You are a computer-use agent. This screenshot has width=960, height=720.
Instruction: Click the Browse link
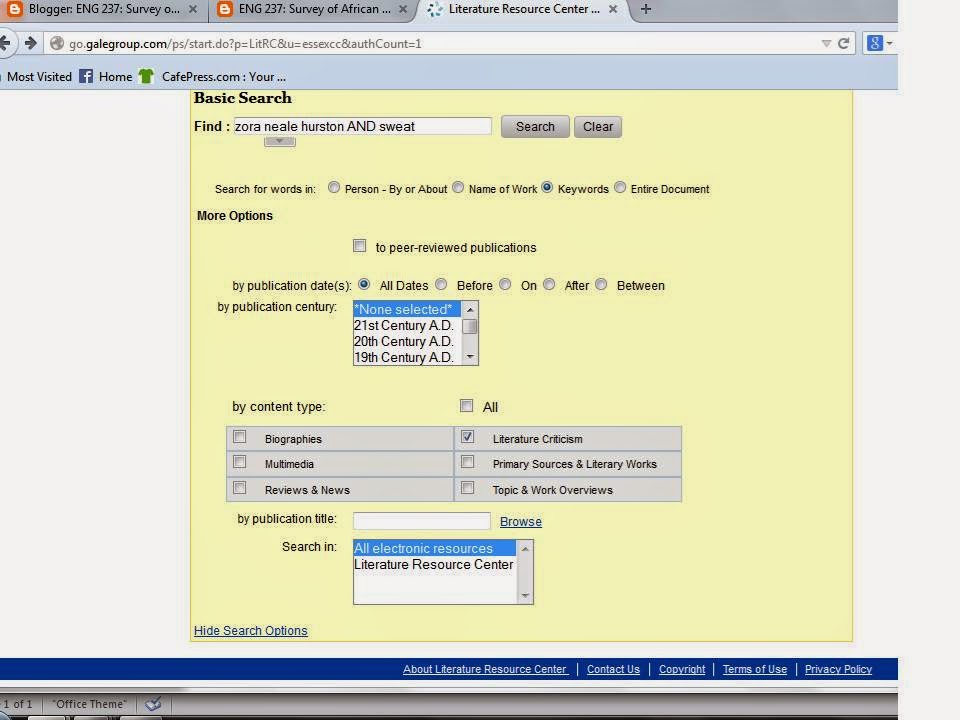[521, 522]
